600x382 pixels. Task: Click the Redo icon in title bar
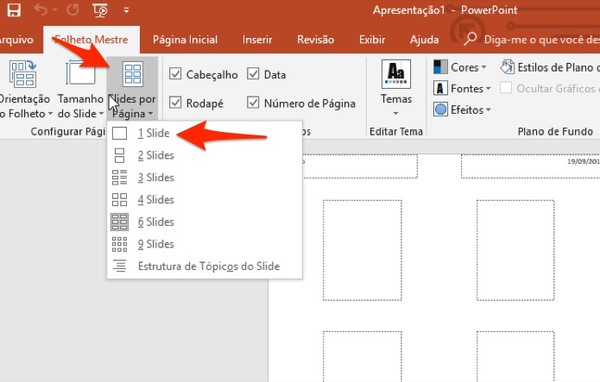coord(72,10)
